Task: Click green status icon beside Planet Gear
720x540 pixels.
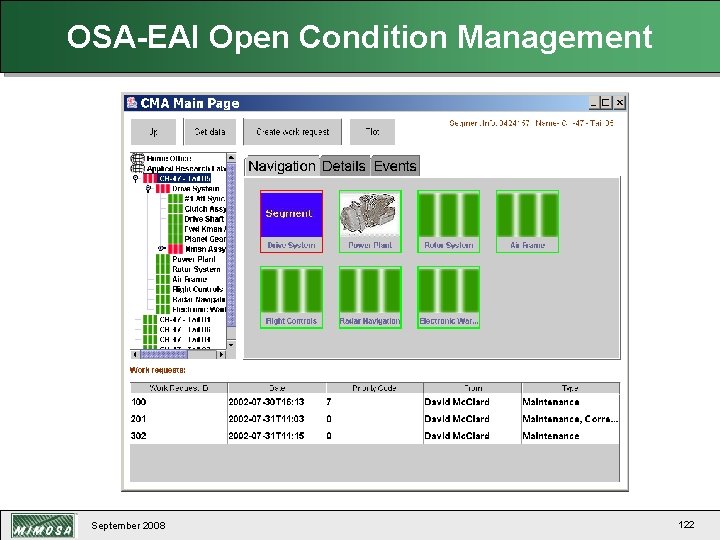Action: (175, 239)
